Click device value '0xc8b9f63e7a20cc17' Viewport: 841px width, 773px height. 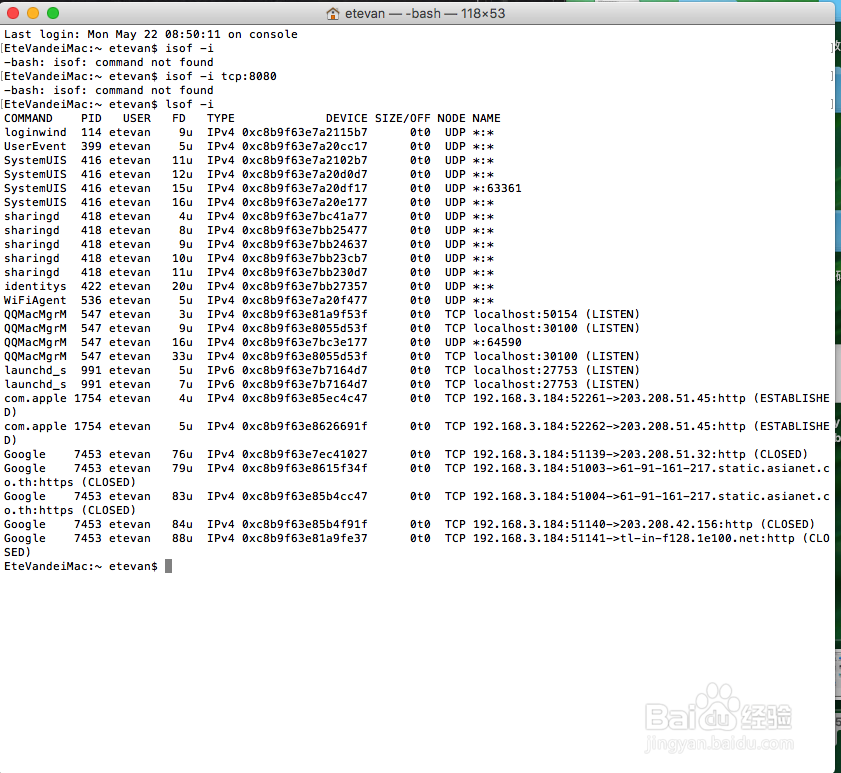click(305, 146)
